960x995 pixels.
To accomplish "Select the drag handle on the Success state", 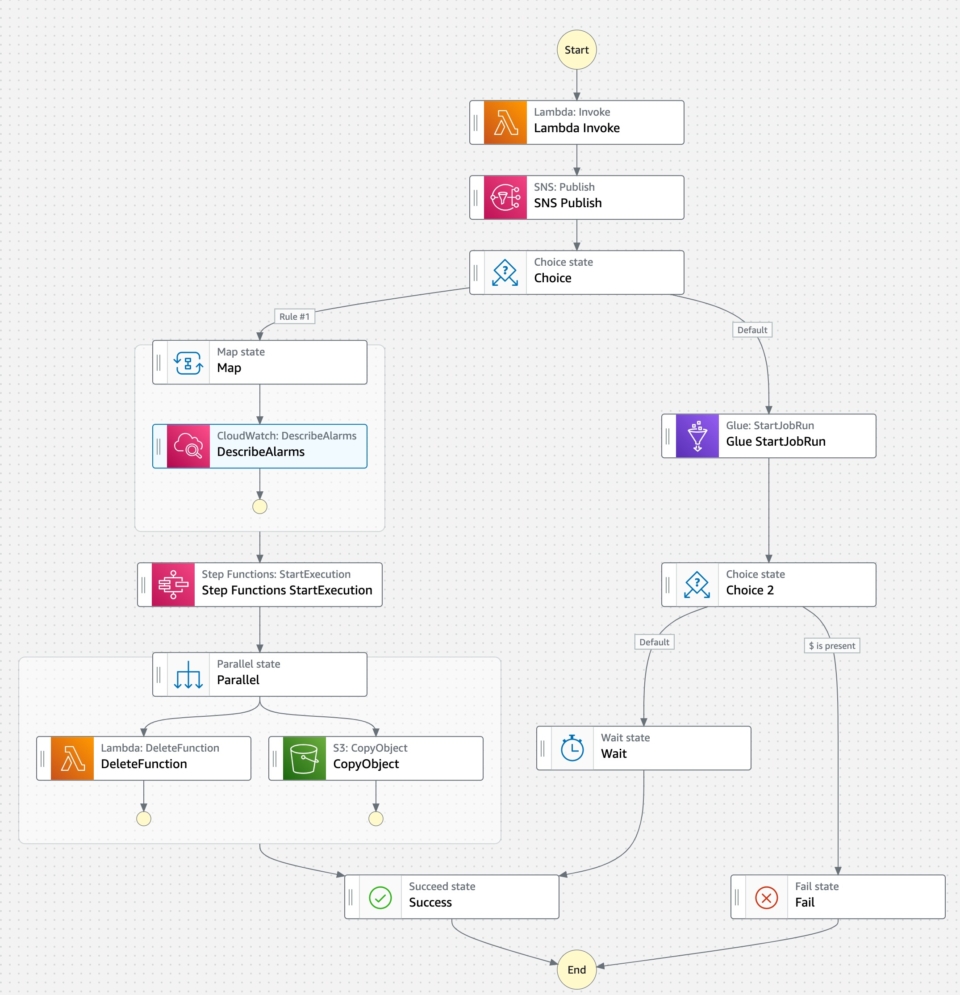I will click(x=351, y=897).
